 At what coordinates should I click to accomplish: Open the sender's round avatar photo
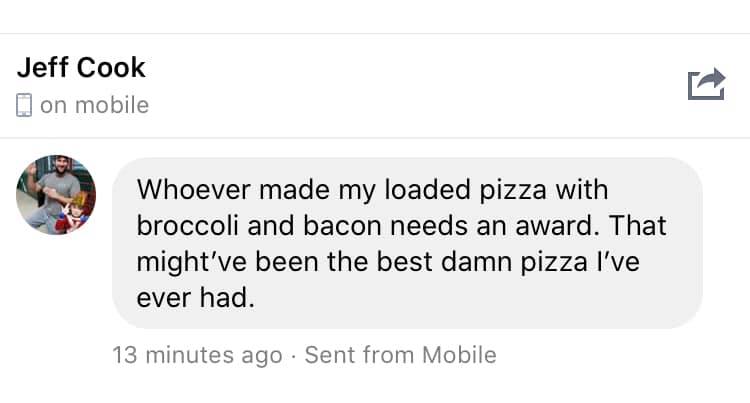56,195
